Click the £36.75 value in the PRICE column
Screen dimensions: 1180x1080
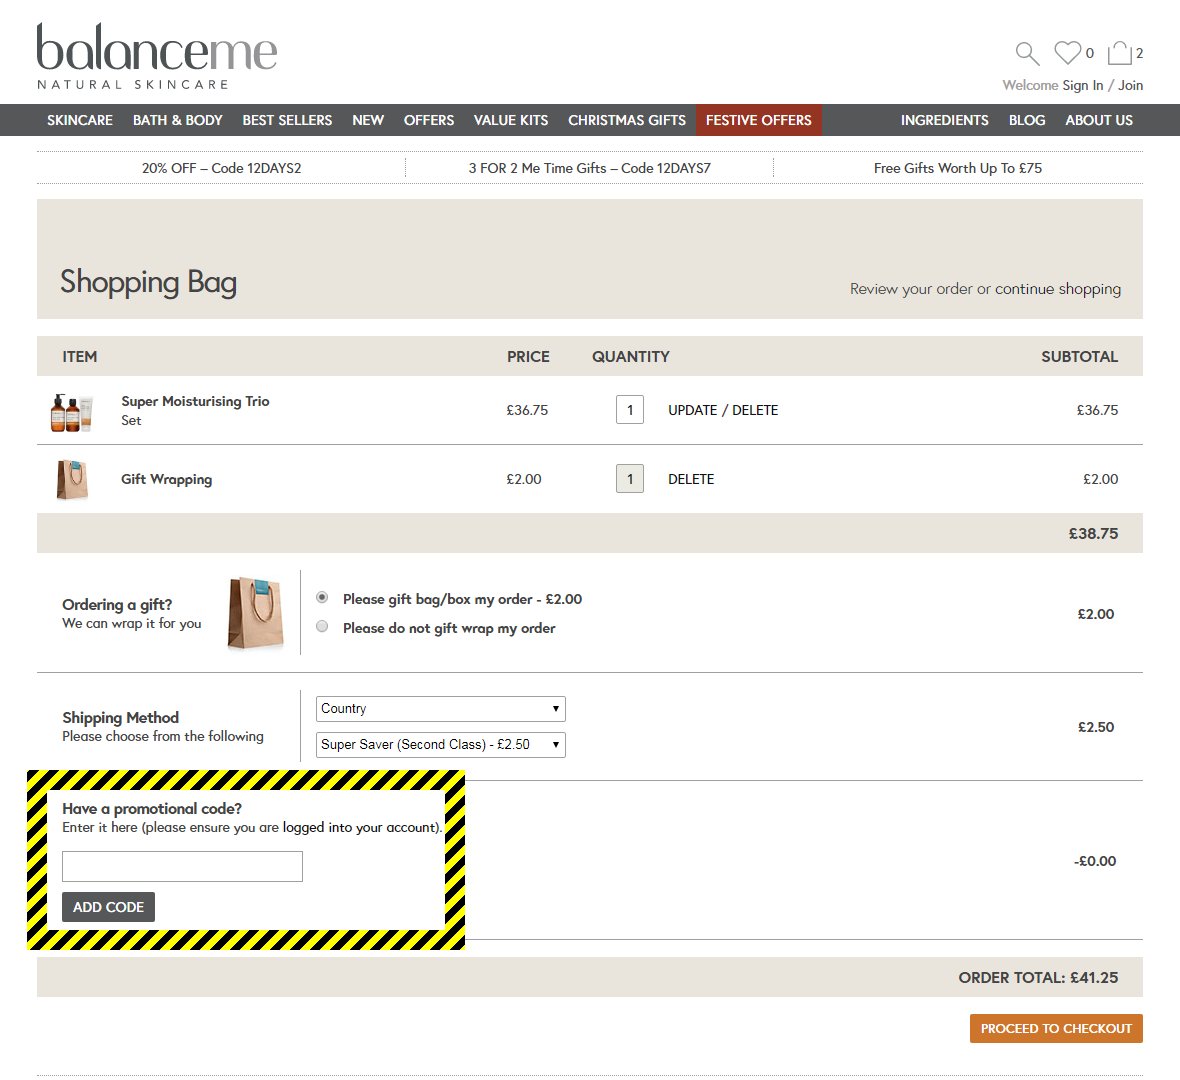tap(527, 410)
